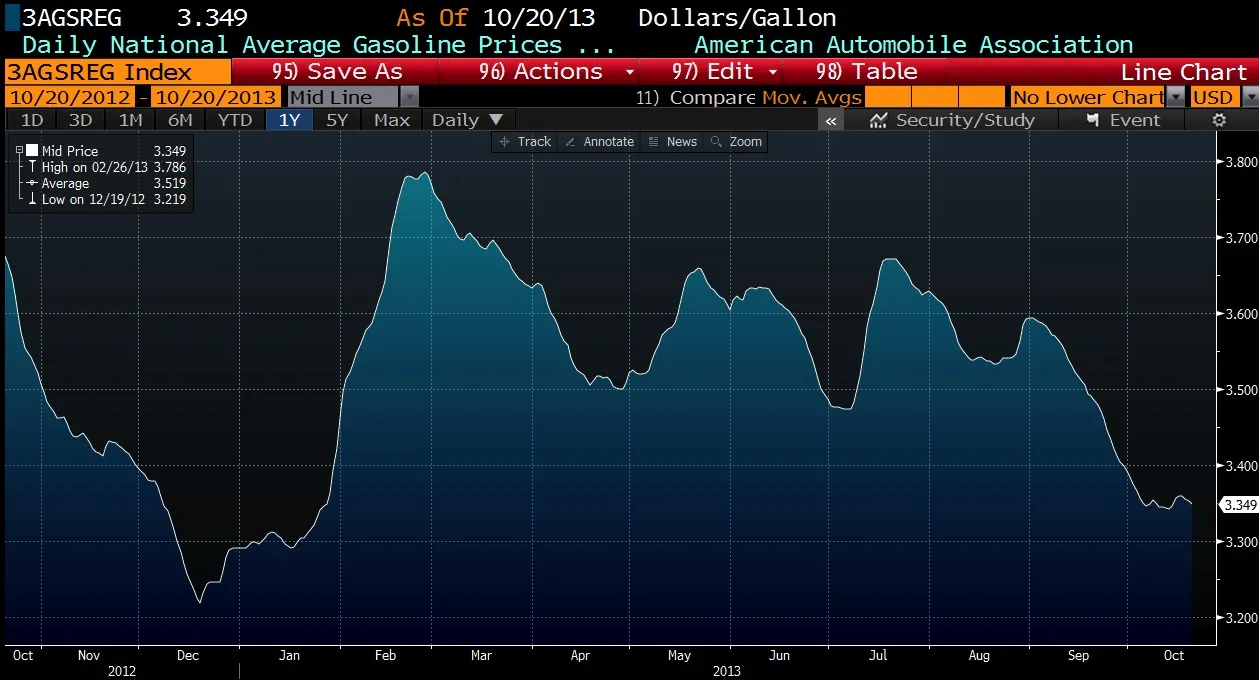Open chart settings gear
Viewport: 1259px width, 680px height.
pos(1219,120)
